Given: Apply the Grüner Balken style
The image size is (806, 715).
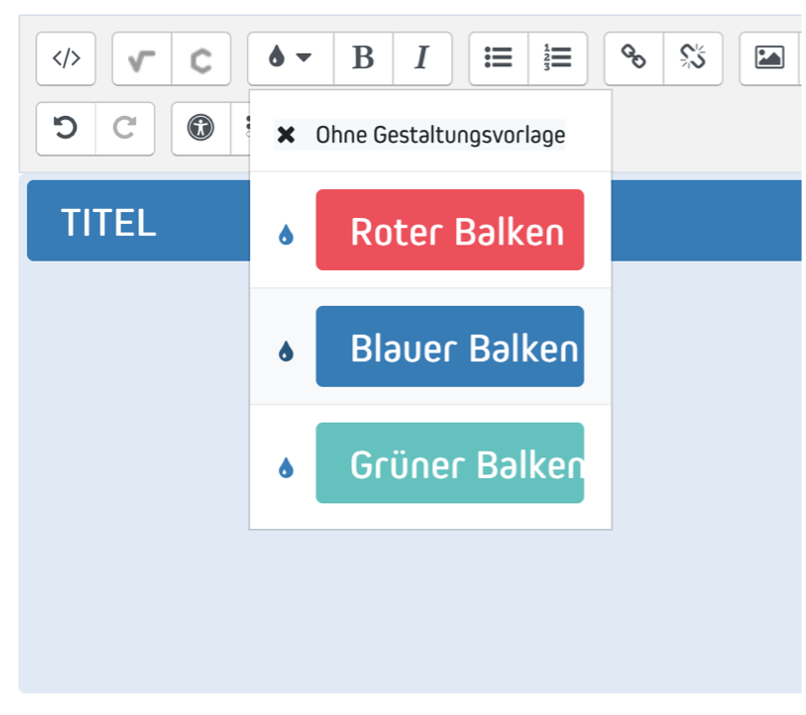Looking at the screenshot, I should click(450, 463).
